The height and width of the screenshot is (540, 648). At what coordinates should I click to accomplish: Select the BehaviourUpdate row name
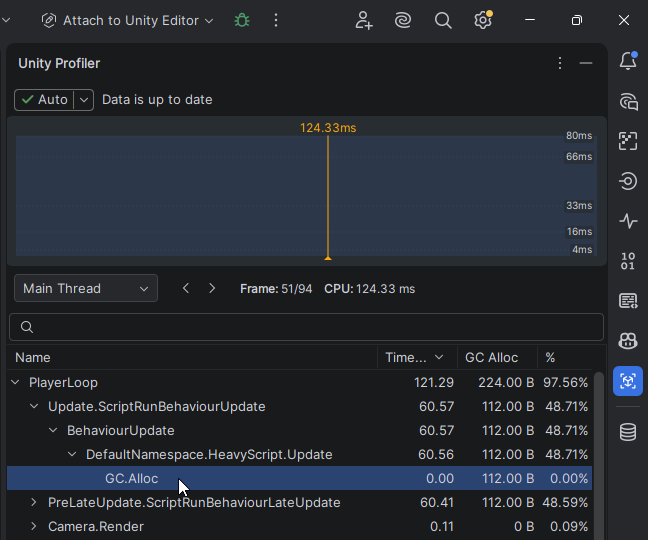click(121, 431)
